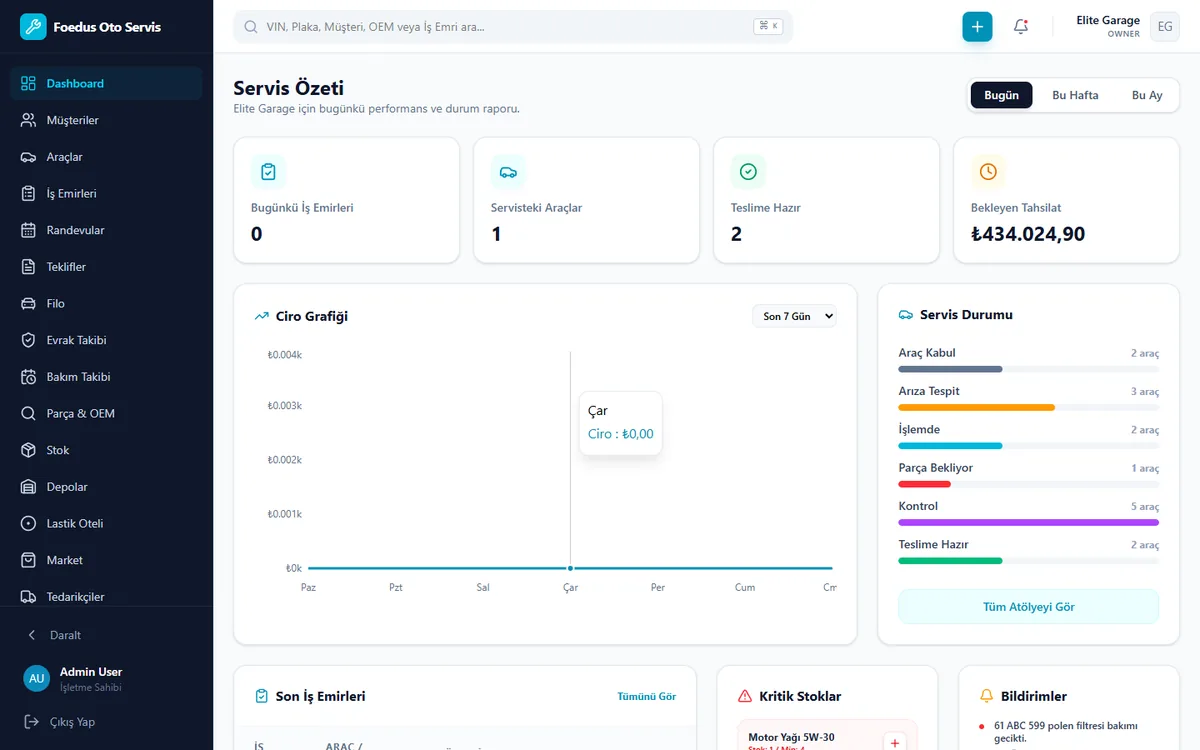Open the Stok menu item
The width and height of the screenshot is (1200, 750).
106,450
